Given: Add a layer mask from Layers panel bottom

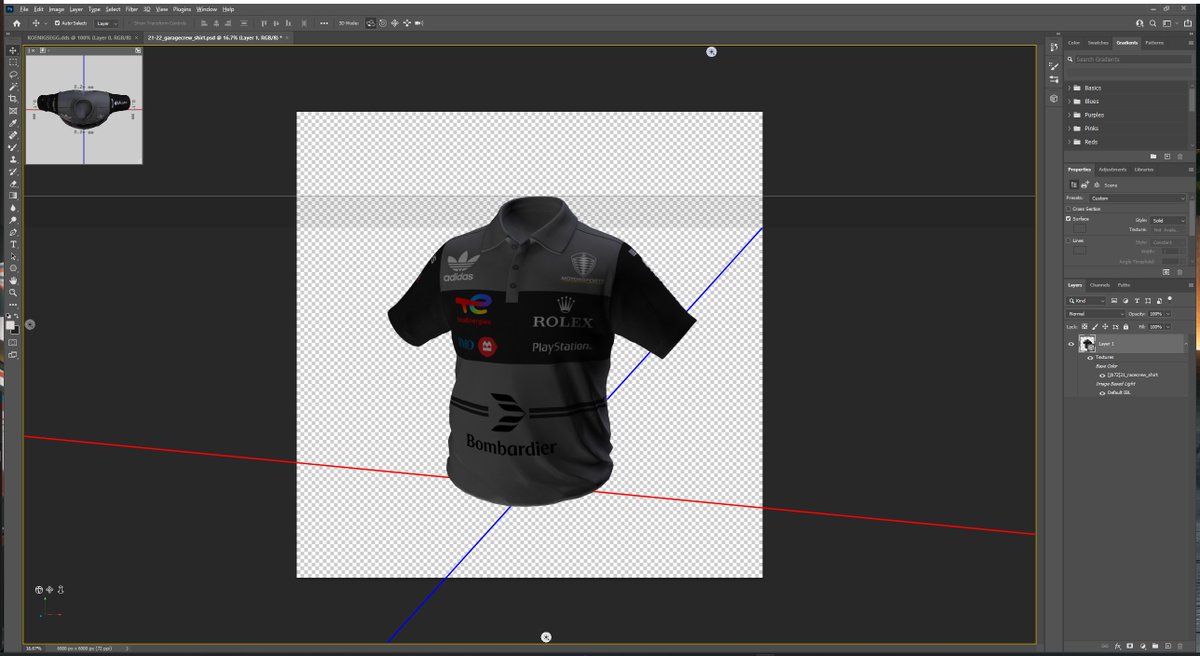Looking at the screenshot, I should [x=1130, y=646].
